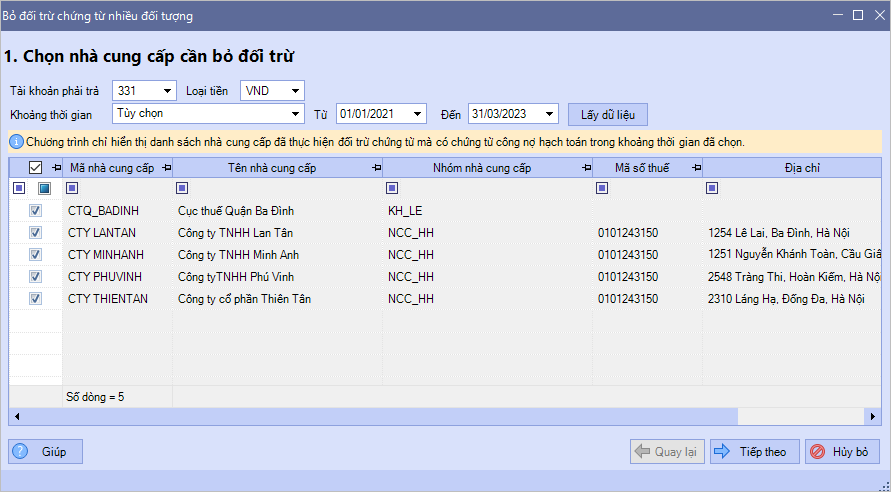Click the pin icon on Mã nhà cung cấp column
The width and height of the screenshot is (891, 492).
[166, 168]
